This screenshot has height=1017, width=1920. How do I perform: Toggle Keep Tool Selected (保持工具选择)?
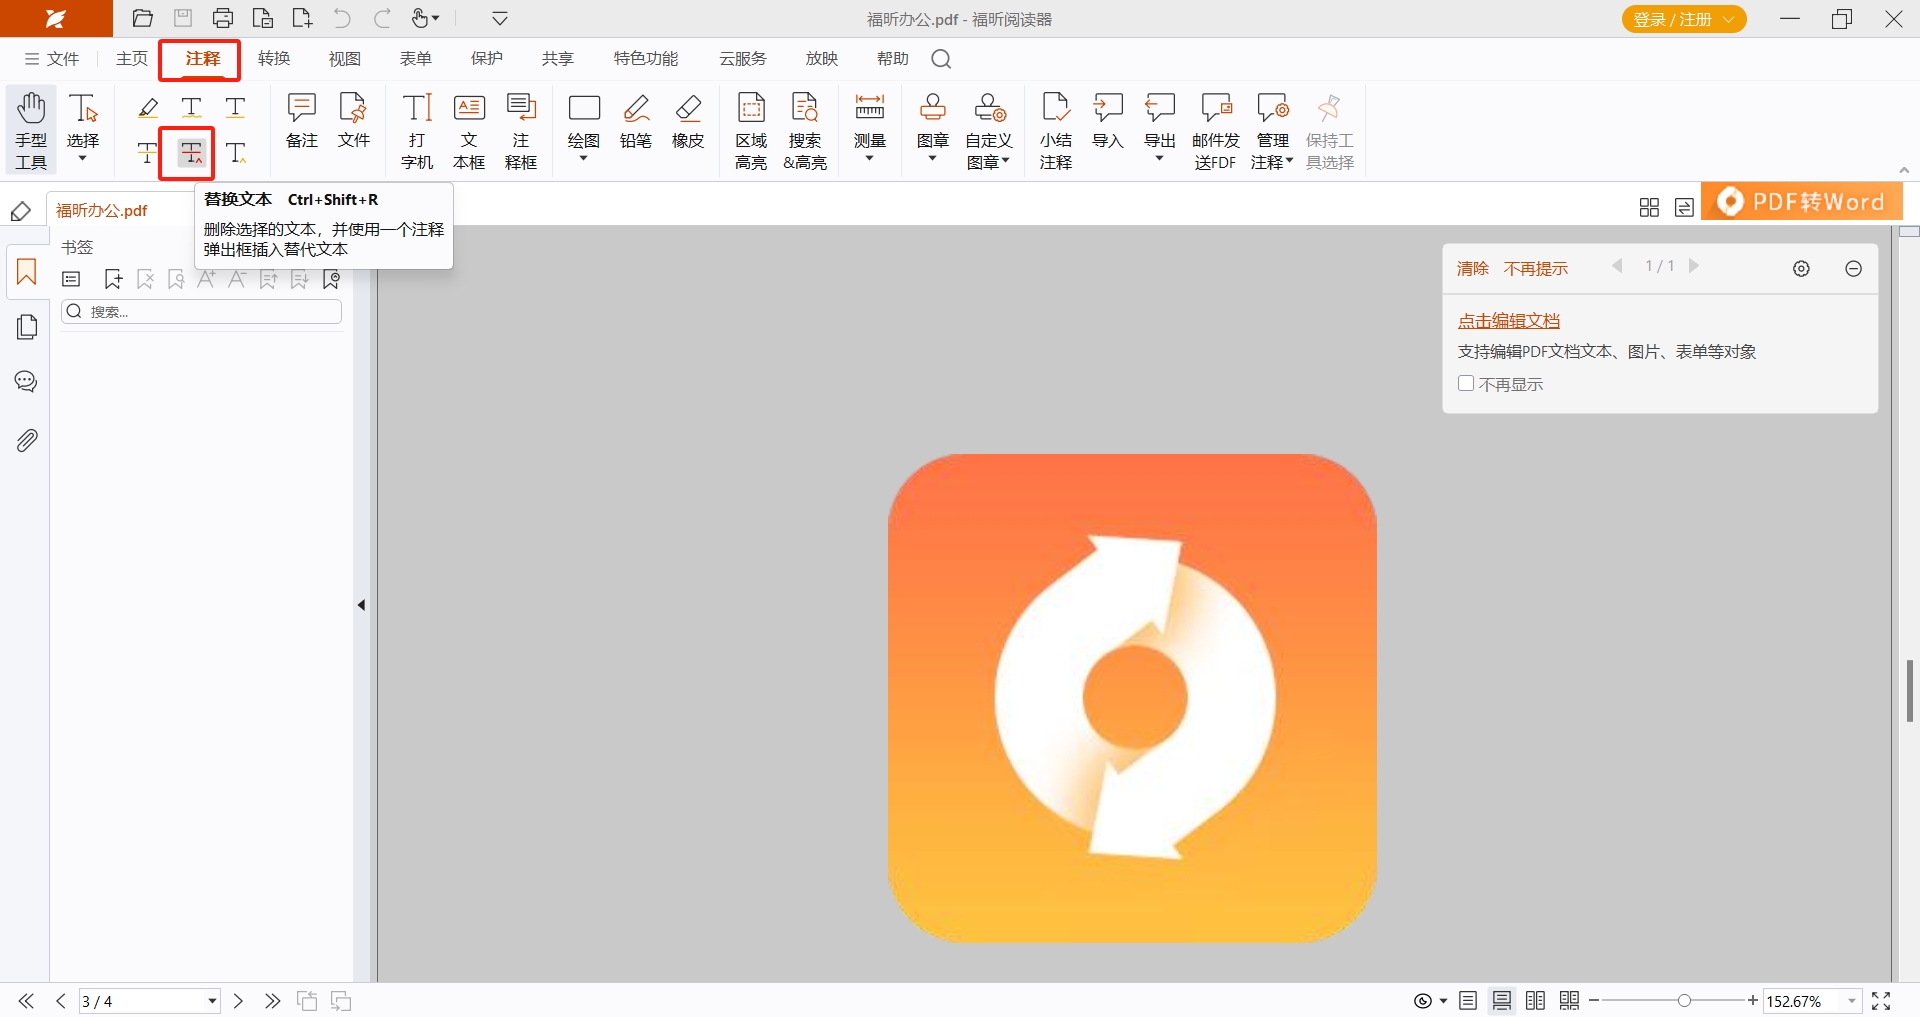[x=1329, y=130]
